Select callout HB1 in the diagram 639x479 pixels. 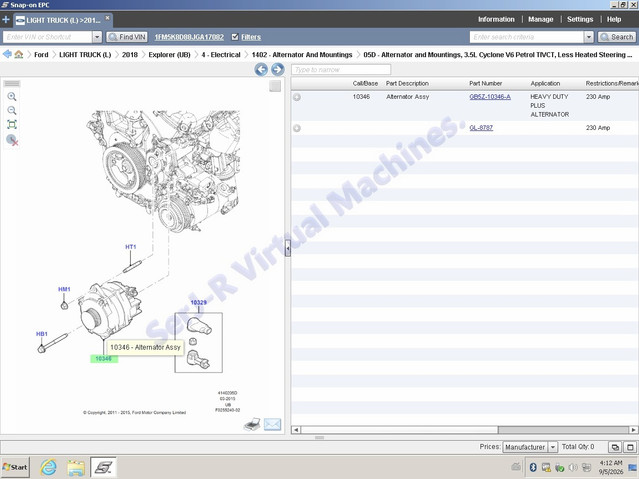(x=42, y=334)
